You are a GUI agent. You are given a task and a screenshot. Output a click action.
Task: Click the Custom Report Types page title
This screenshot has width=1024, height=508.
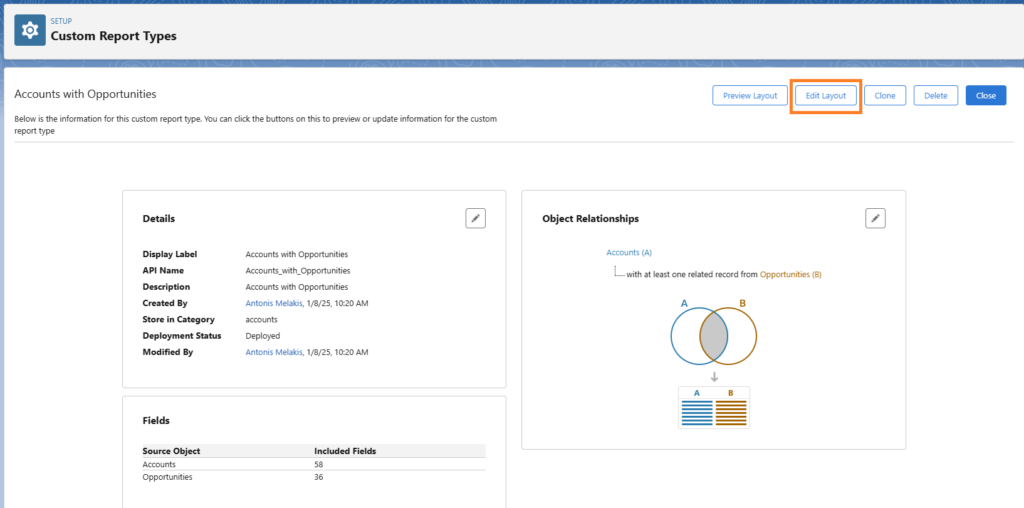[114, 37]
